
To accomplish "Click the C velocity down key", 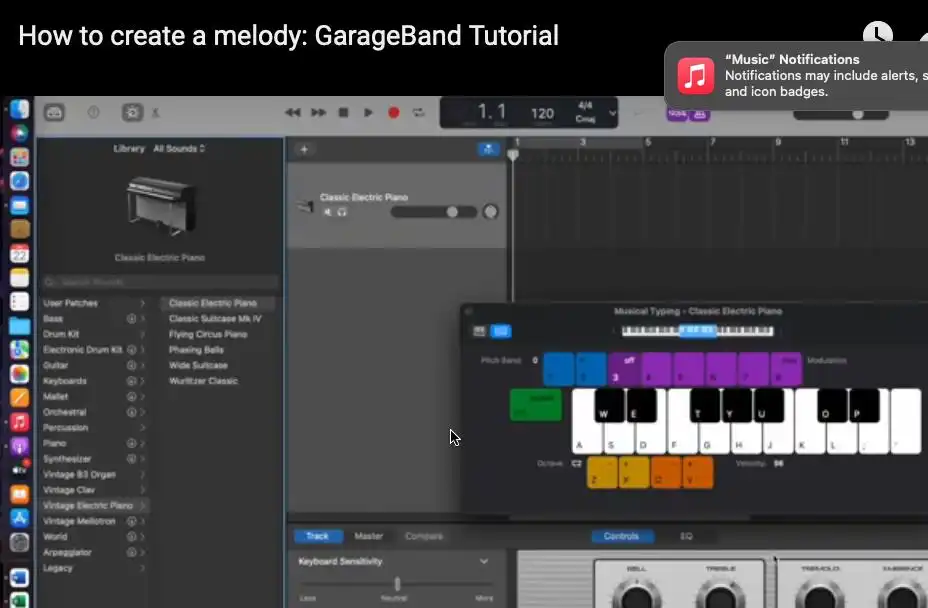I will 666,473.
